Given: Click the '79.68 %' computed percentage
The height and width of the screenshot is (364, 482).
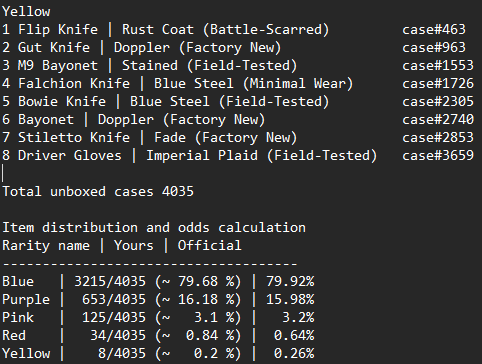Looking at the screenshot, I should click(206, 282).
